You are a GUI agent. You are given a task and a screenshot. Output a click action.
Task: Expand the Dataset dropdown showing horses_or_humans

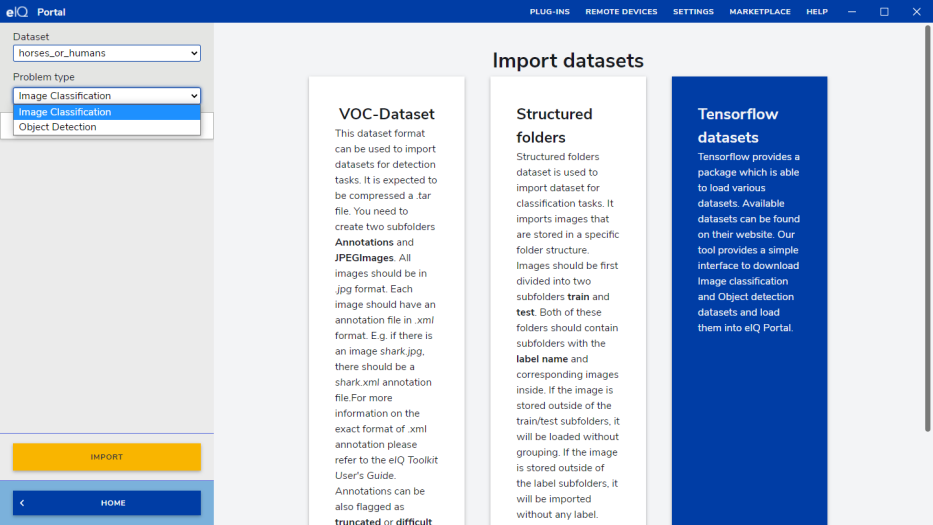pyautogui.click(x=107, y=53)
